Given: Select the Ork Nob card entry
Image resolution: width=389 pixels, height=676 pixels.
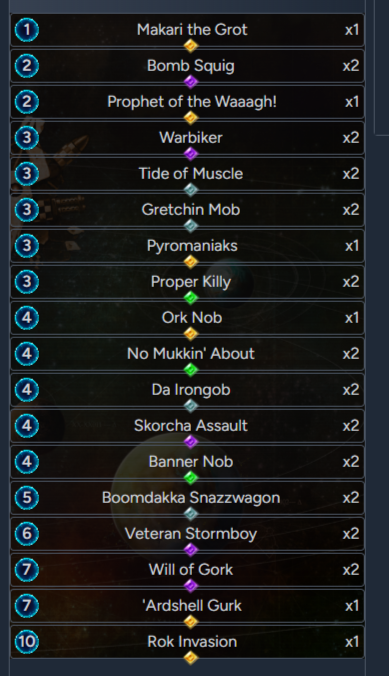Looking at the screenshot, I should pos(187,318).
